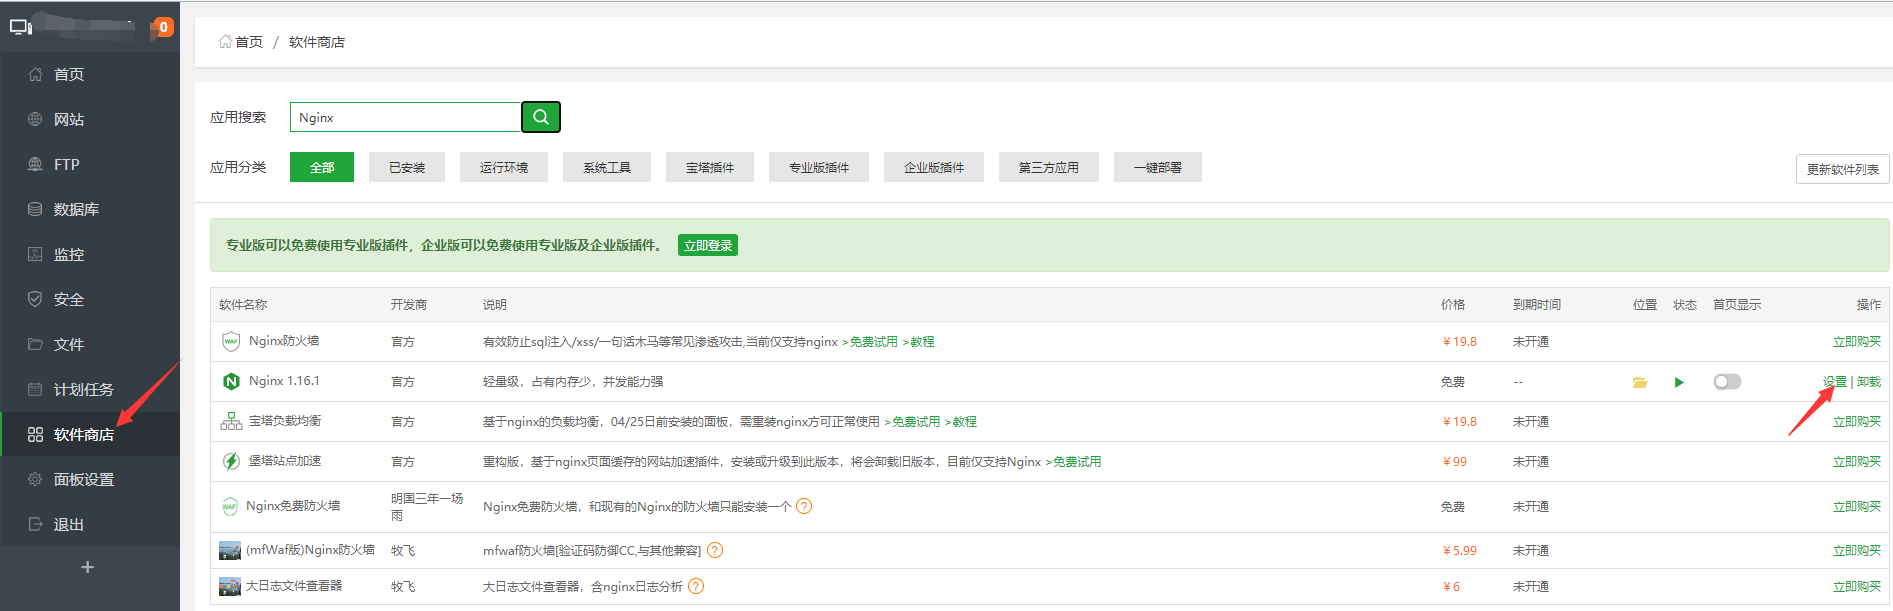
Task: Click 首页 breadcrumb link
Action: pyautogui.click(x=249, y=42)
